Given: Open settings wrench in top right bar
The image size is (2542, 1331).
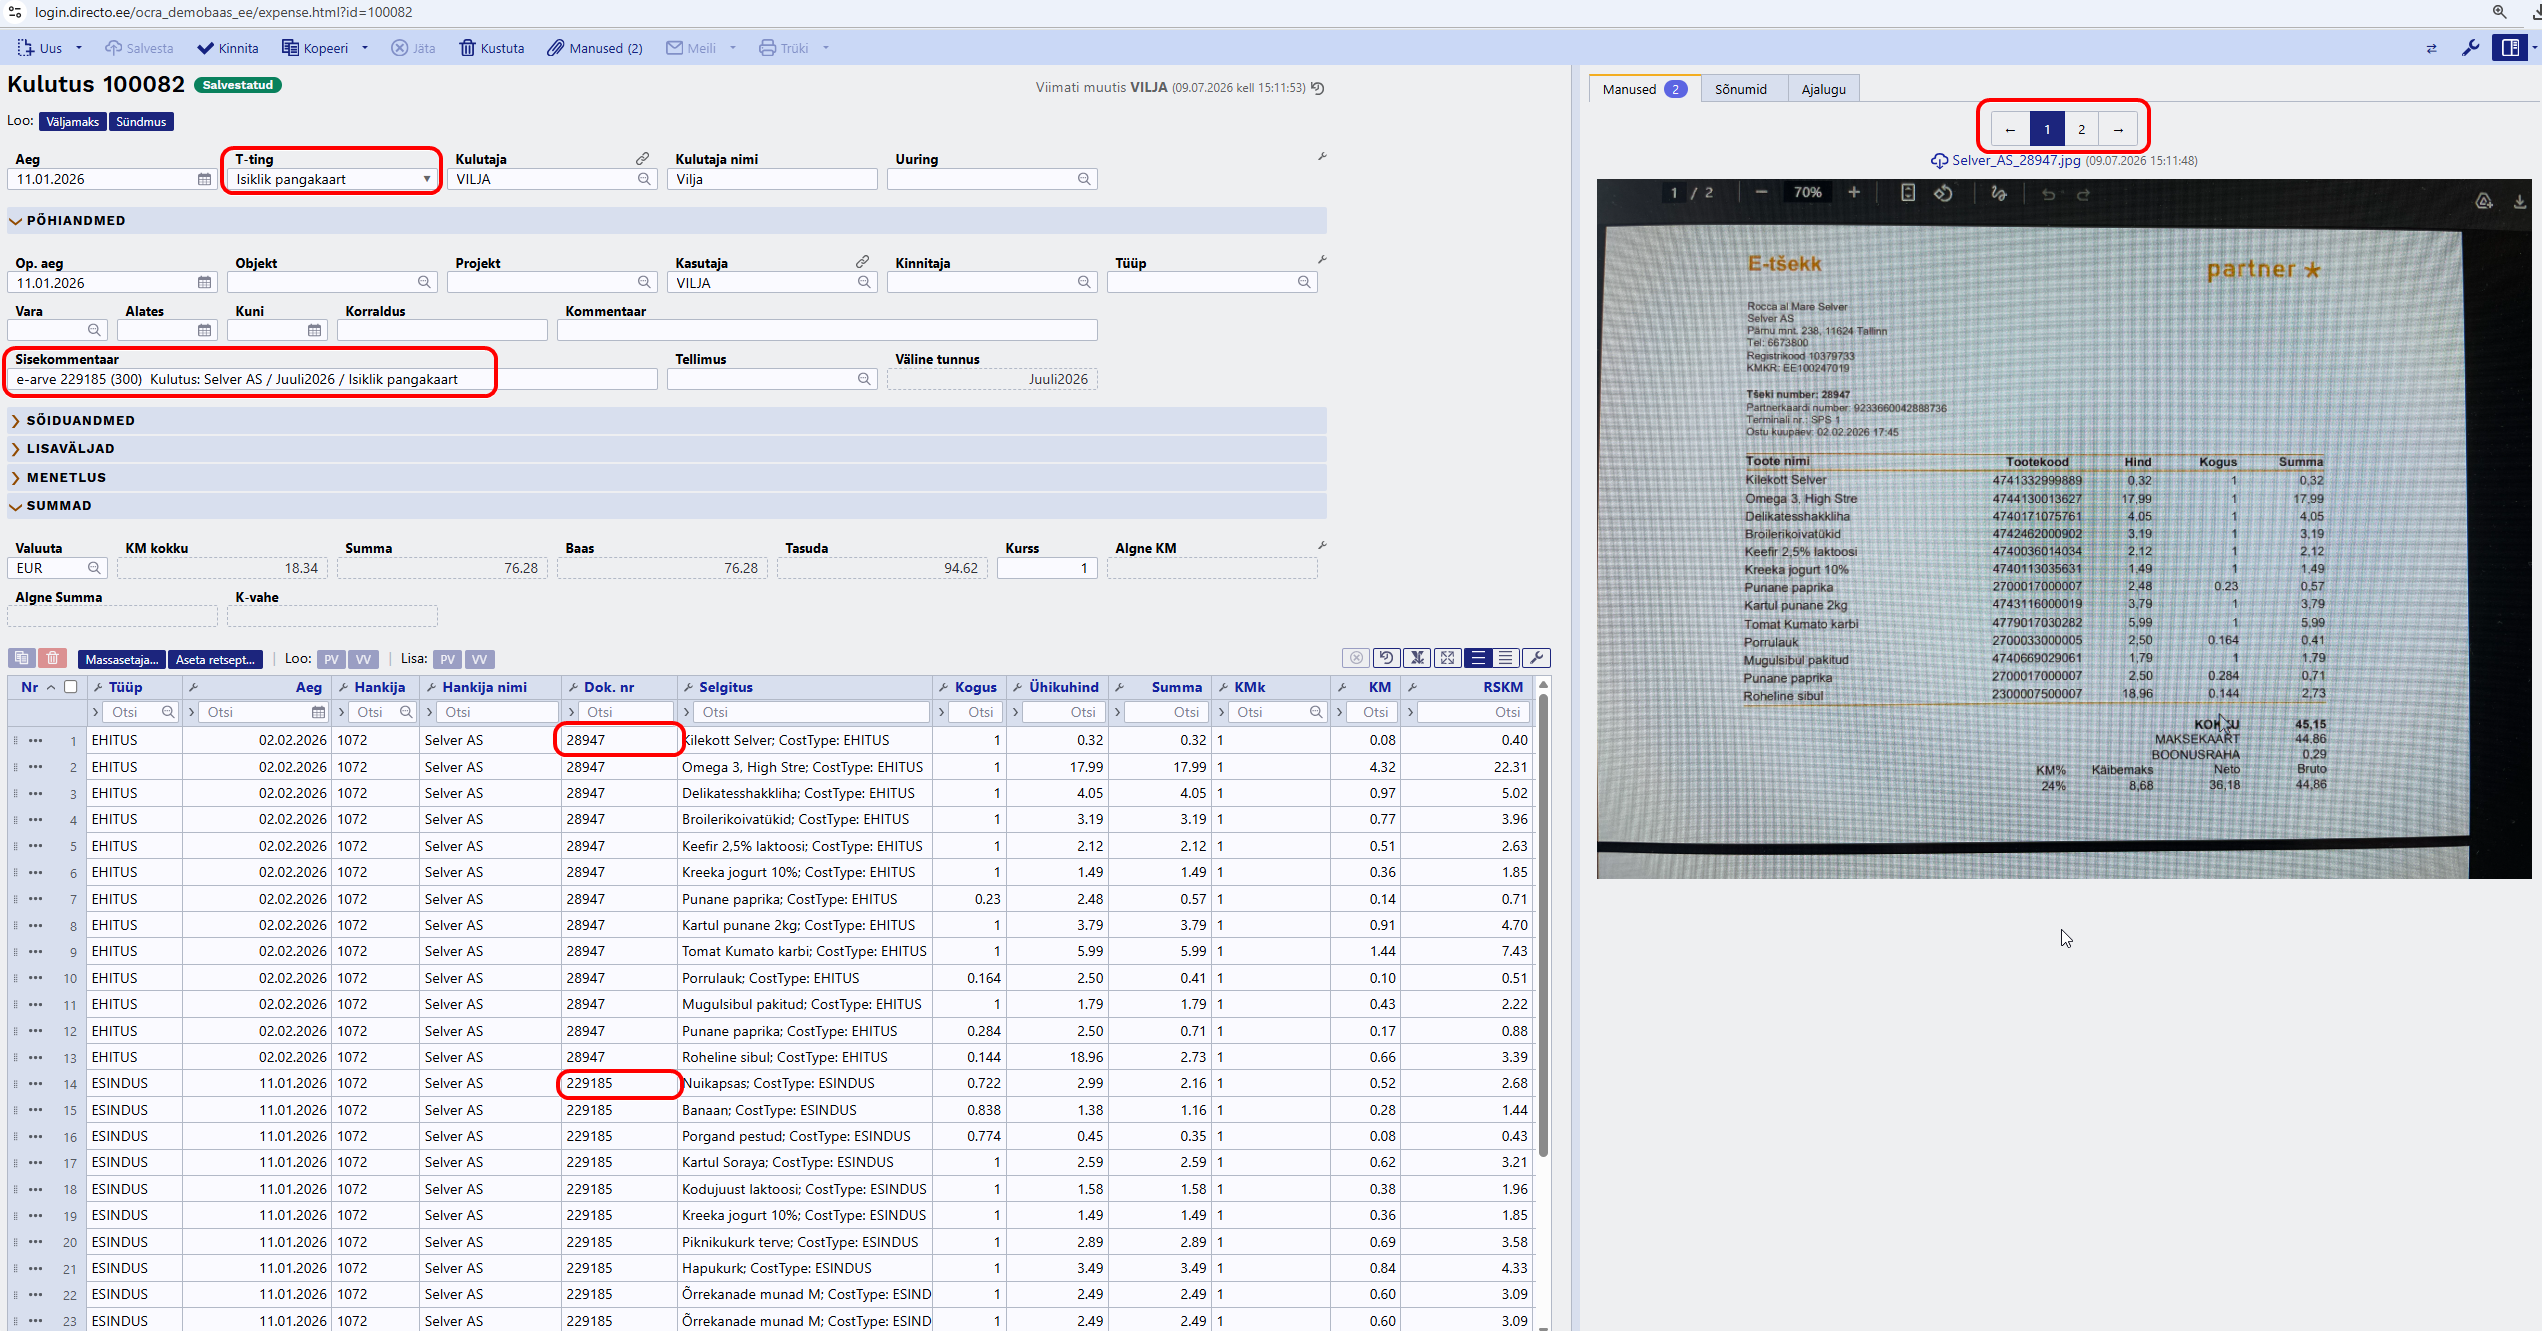Looking at the screenshot, I should [x=2471, y=48].
